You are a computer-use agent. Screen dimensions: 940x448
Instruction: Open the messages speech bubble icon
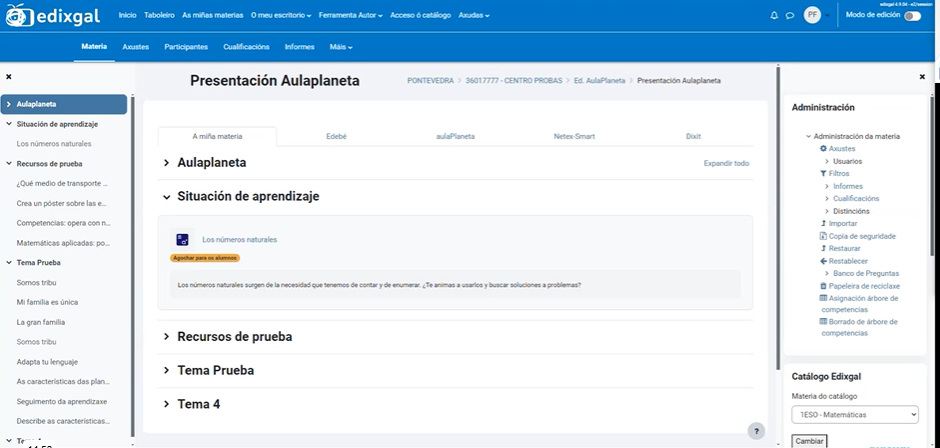tap(790, 16)
